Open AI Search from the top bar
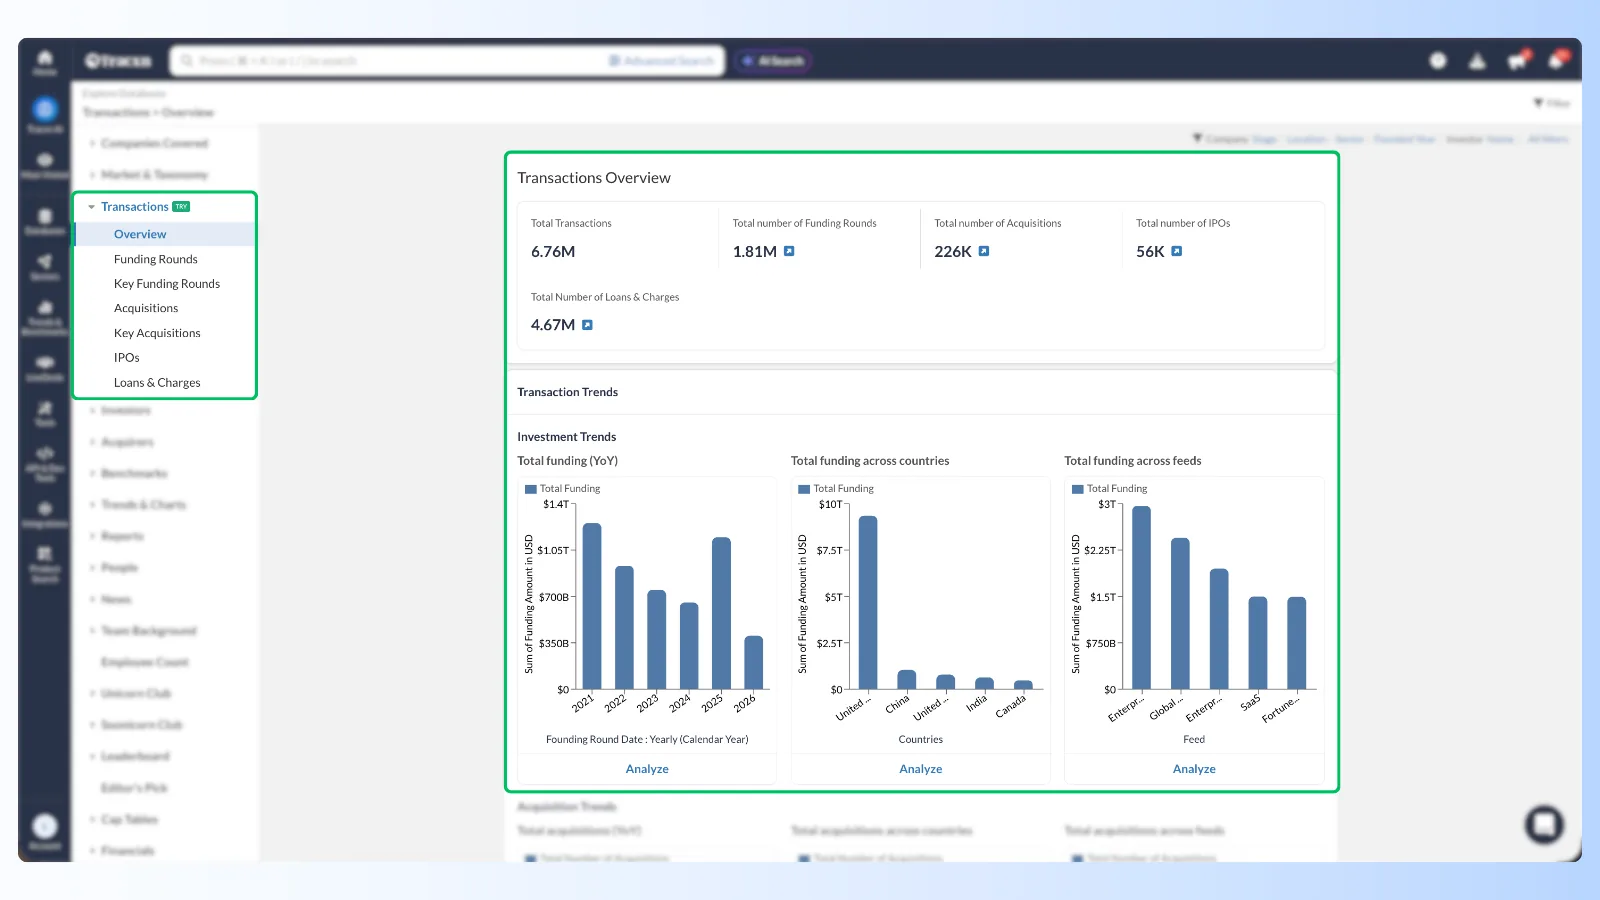This screenshot has width=1600, height=900. pyautogui.click(x=773, y=61)
